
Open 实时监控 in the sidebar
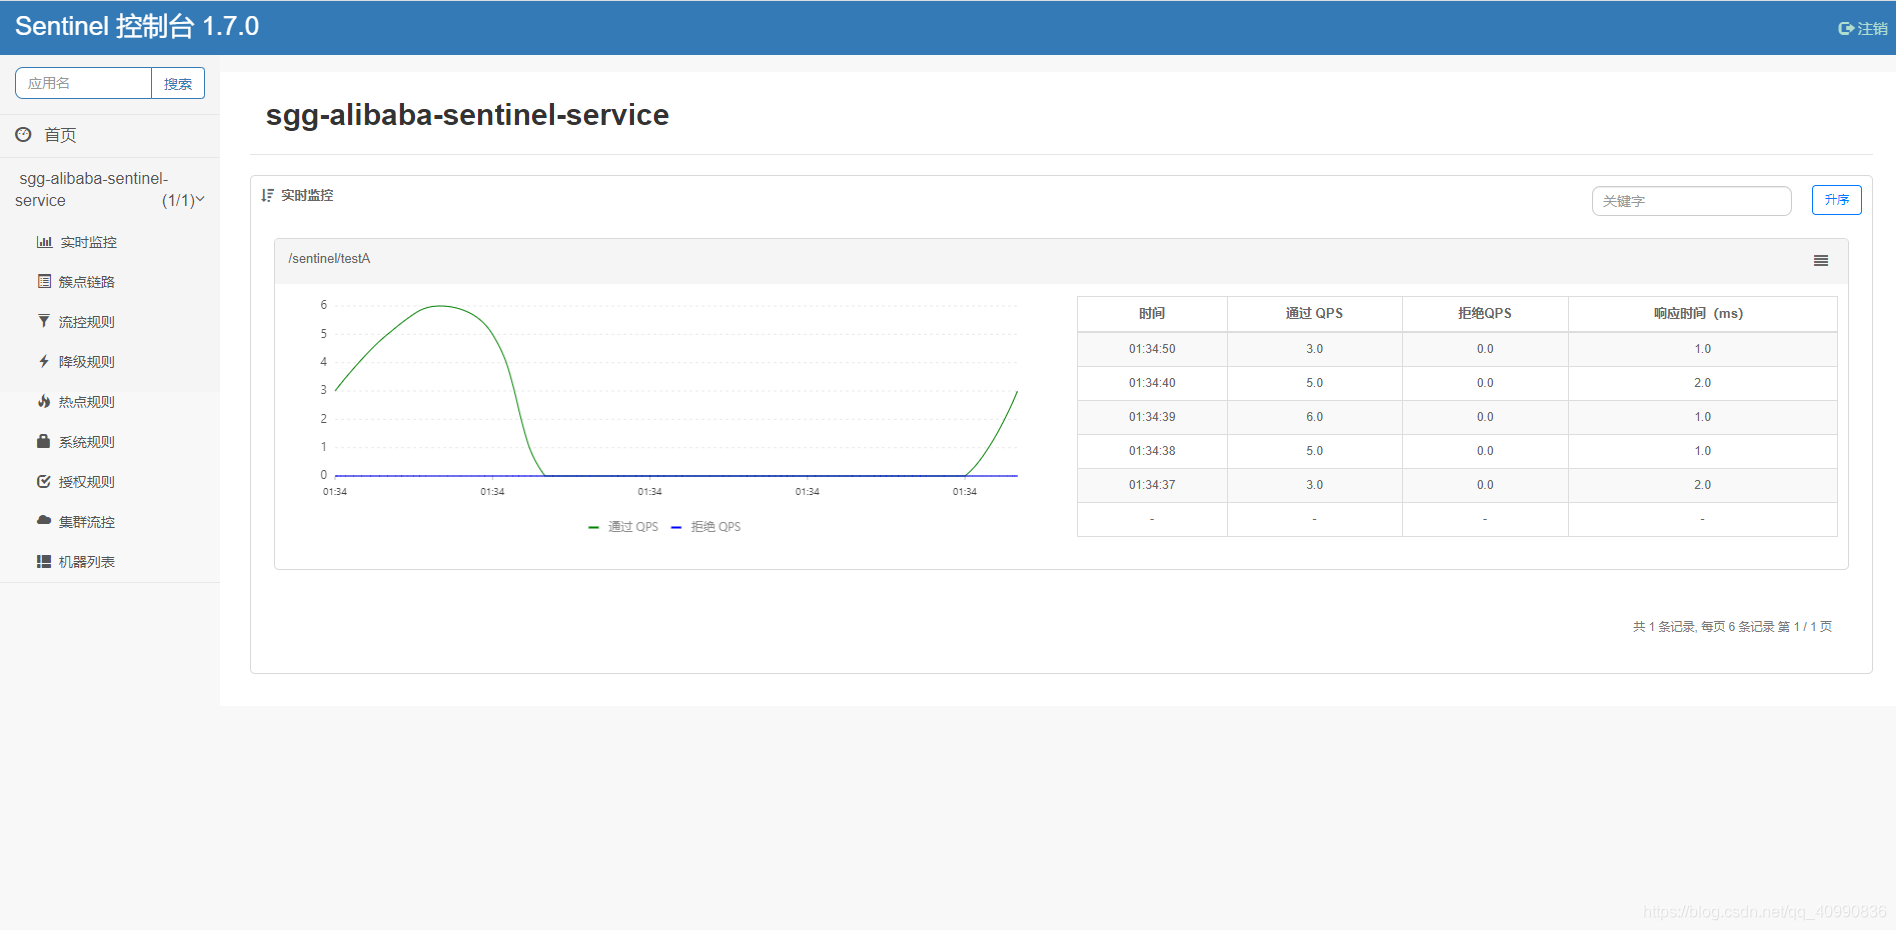coord(89,242)
